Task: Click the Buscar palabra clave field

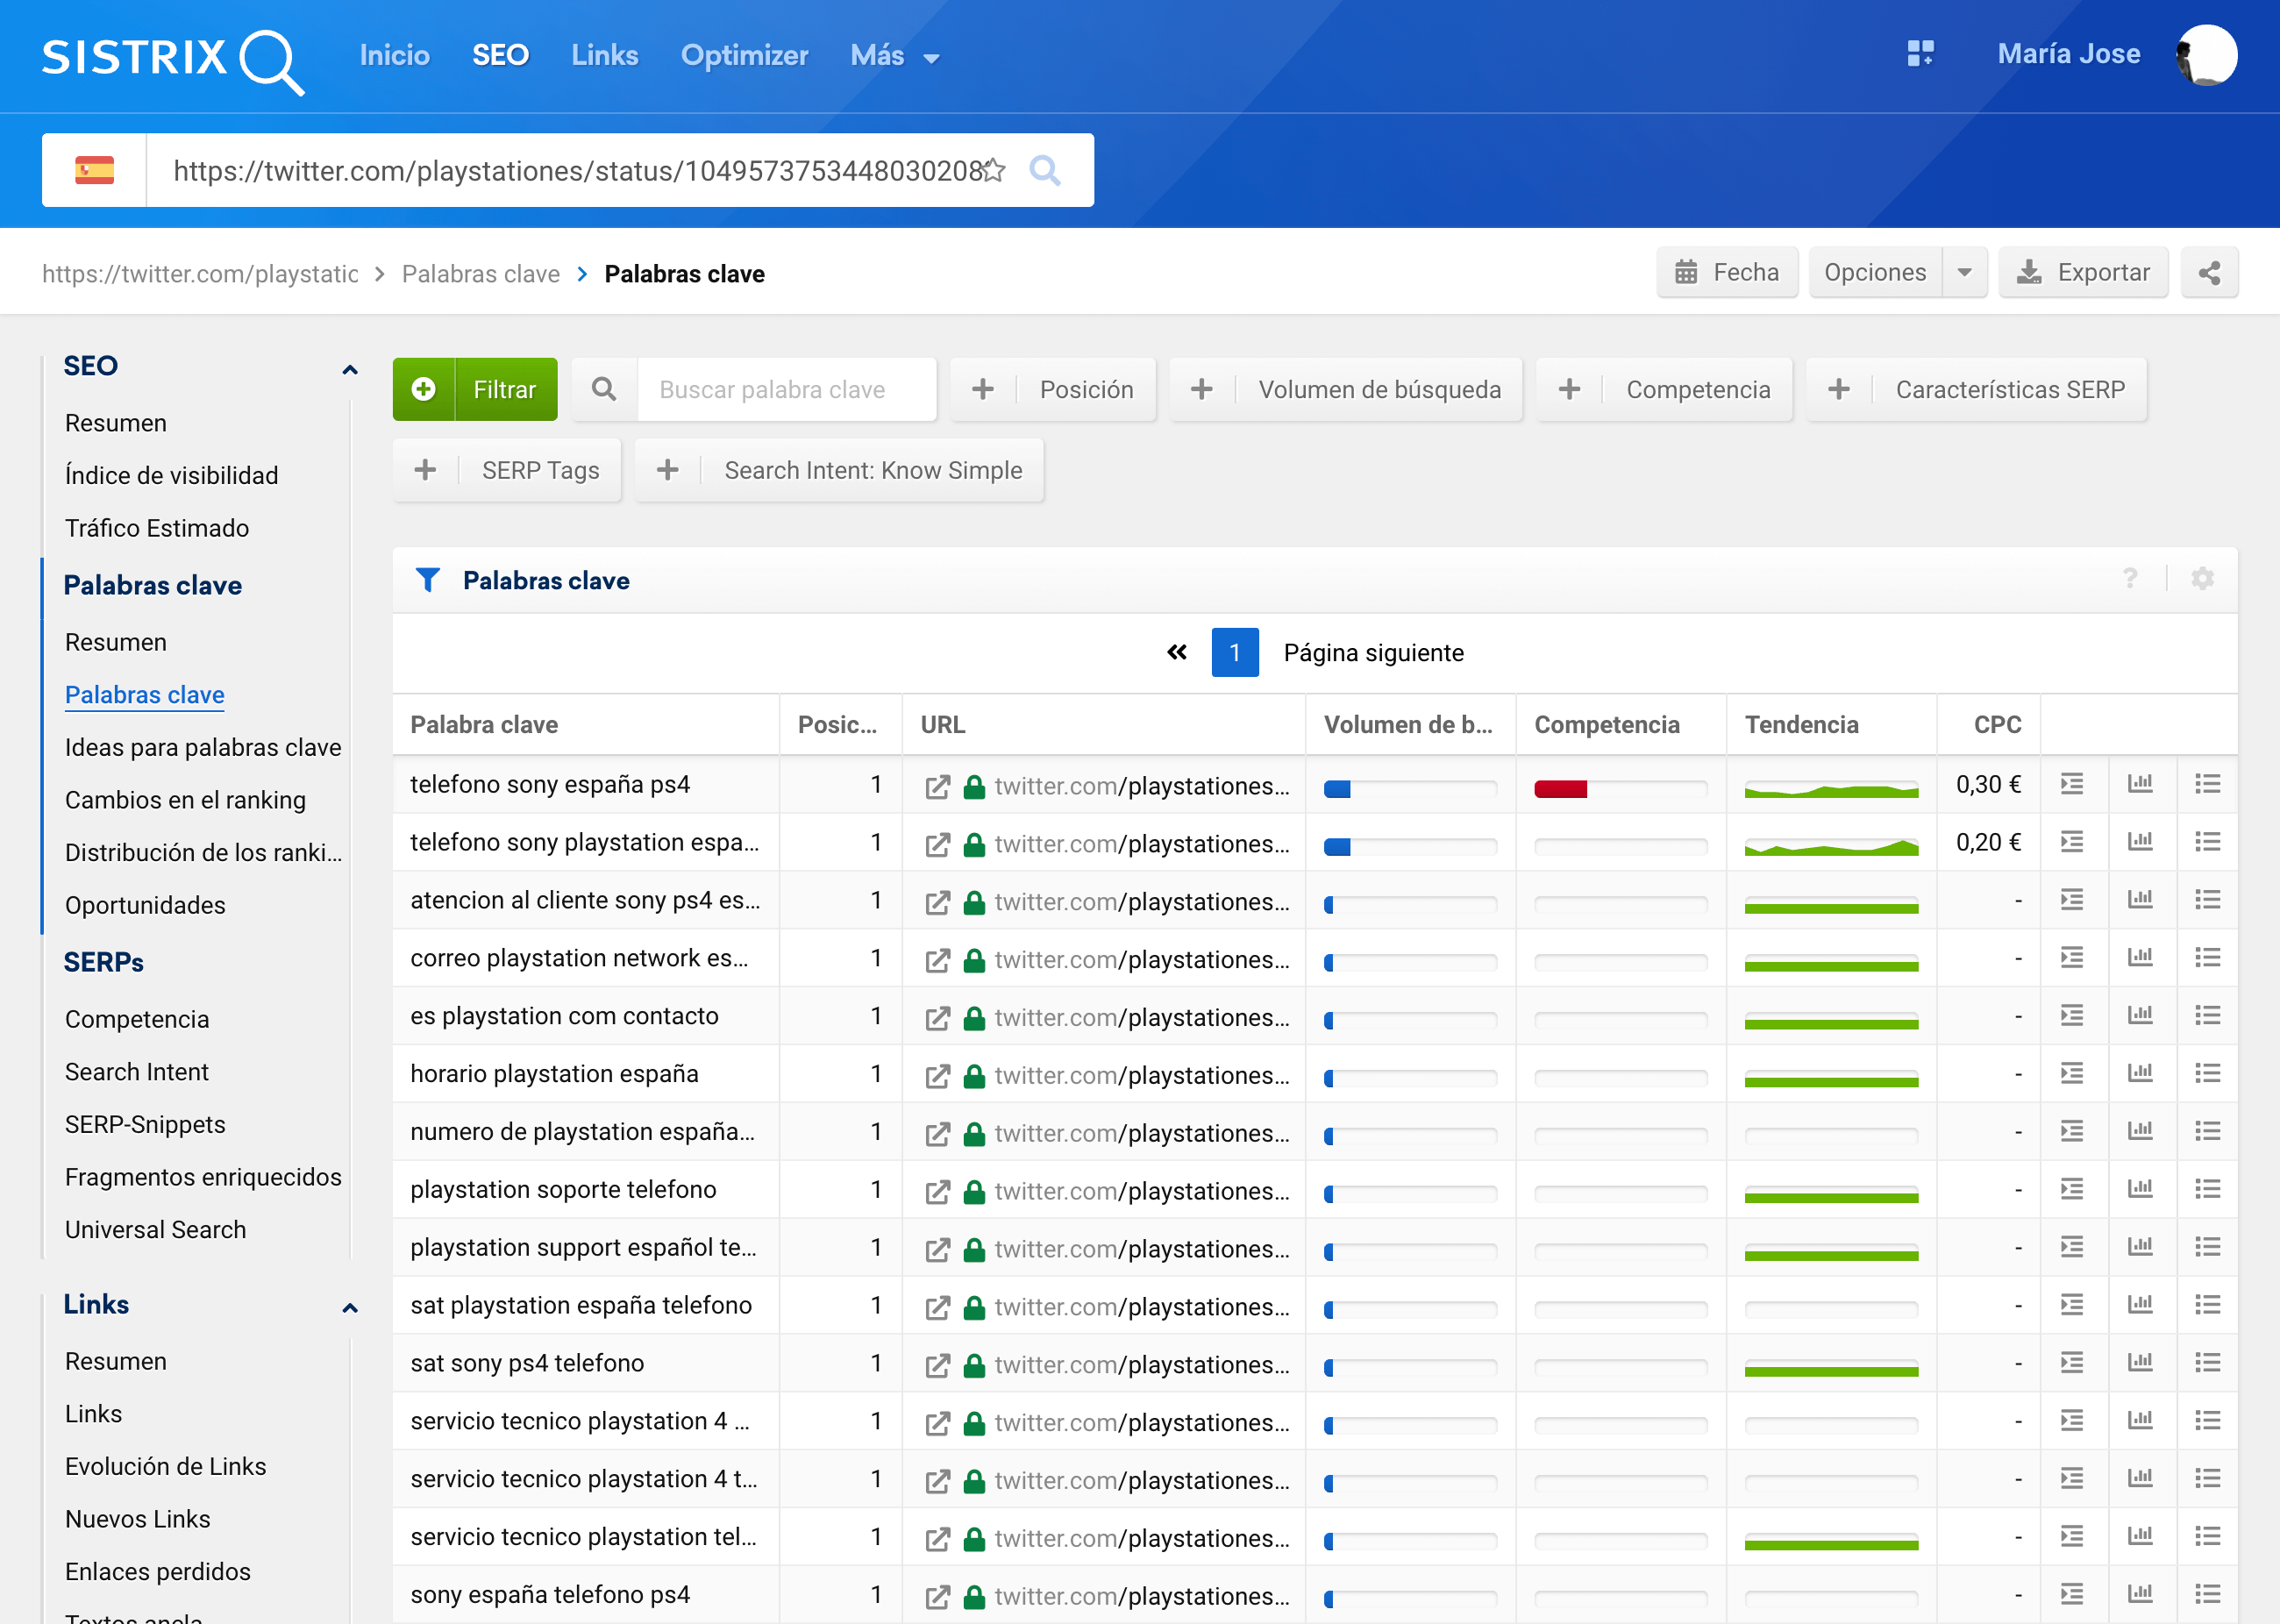Action: click(785, 390)
